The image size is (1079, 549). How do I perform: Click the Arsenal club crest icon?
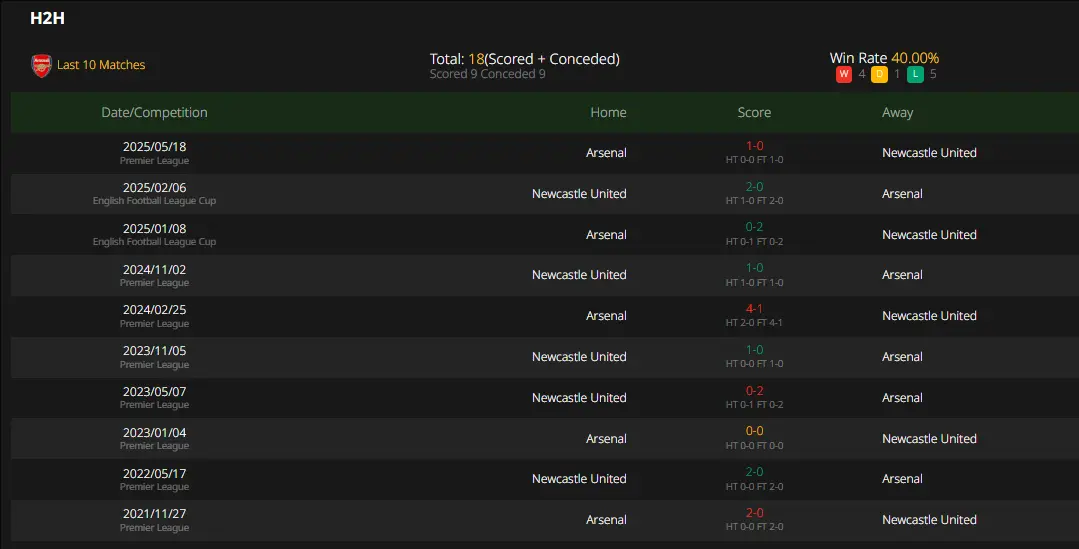(41, 65)
